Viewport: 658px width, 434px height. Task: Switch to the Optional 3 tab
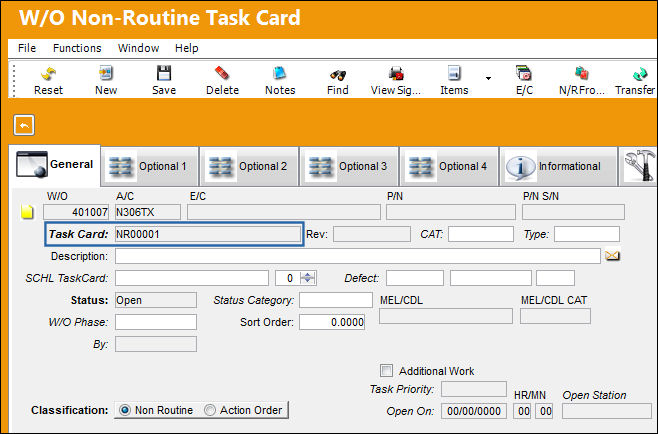[349, 166]
